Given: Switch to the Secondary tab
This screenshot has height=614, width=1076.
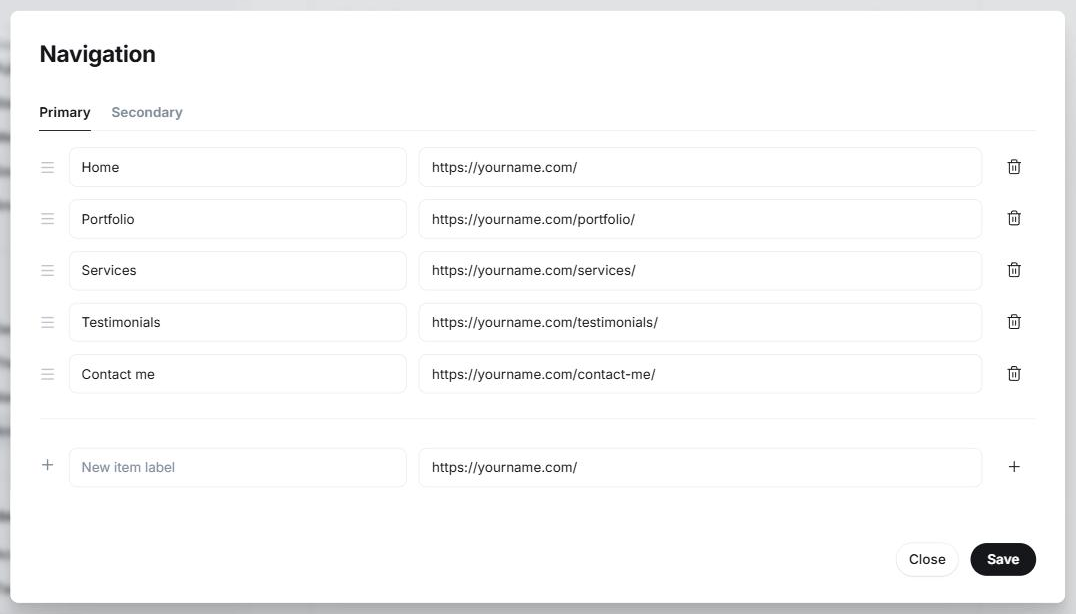Looking at the screenshot, I should coord(147,113).
